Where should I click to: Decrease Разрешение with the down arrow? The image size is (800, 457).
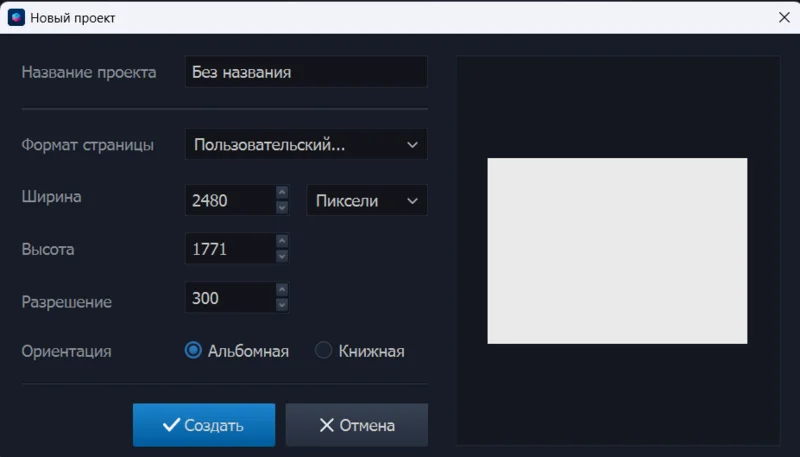tap(282, 305)
